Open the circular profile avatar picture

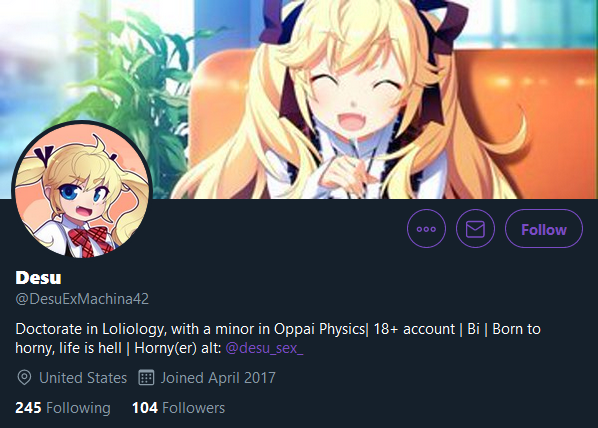pyautogui.click(x=82, y=190)
